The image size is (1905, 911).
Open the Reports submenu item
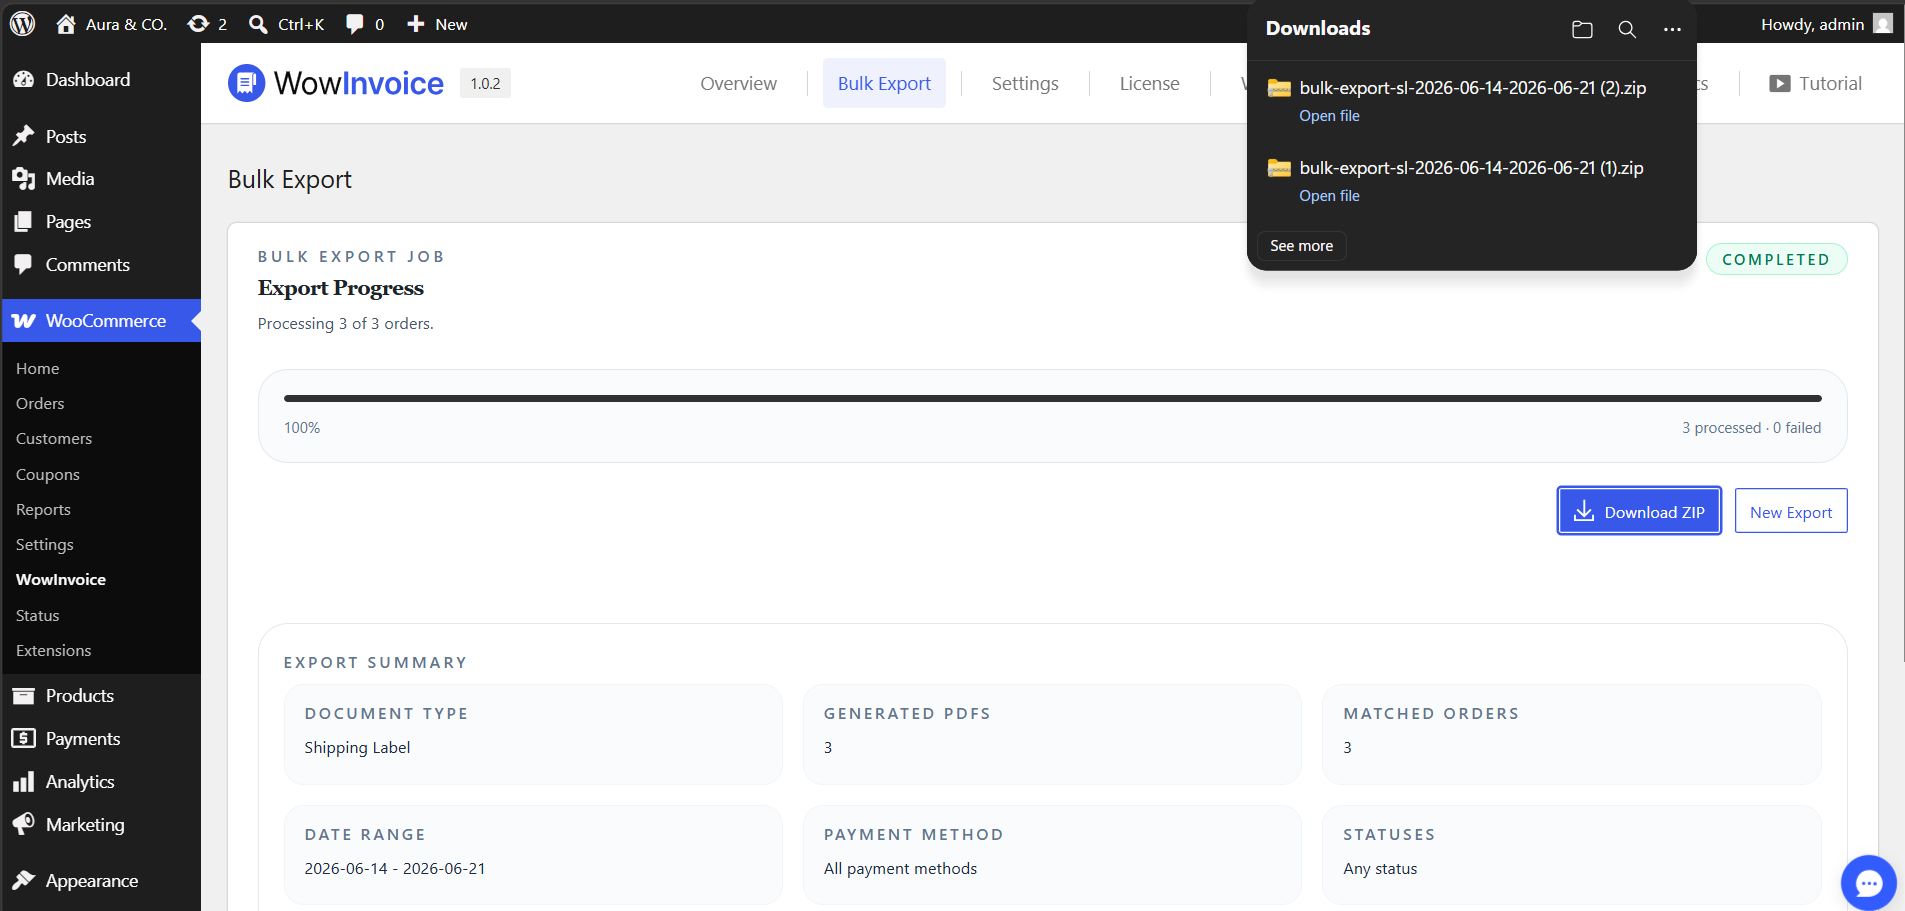coord(43,510)
